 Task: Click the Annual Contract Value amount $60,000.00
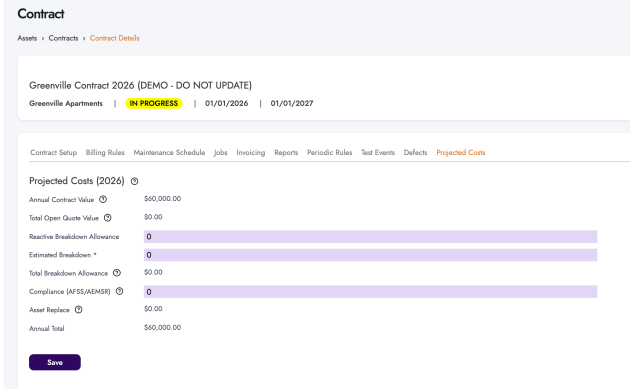point(162,199)
